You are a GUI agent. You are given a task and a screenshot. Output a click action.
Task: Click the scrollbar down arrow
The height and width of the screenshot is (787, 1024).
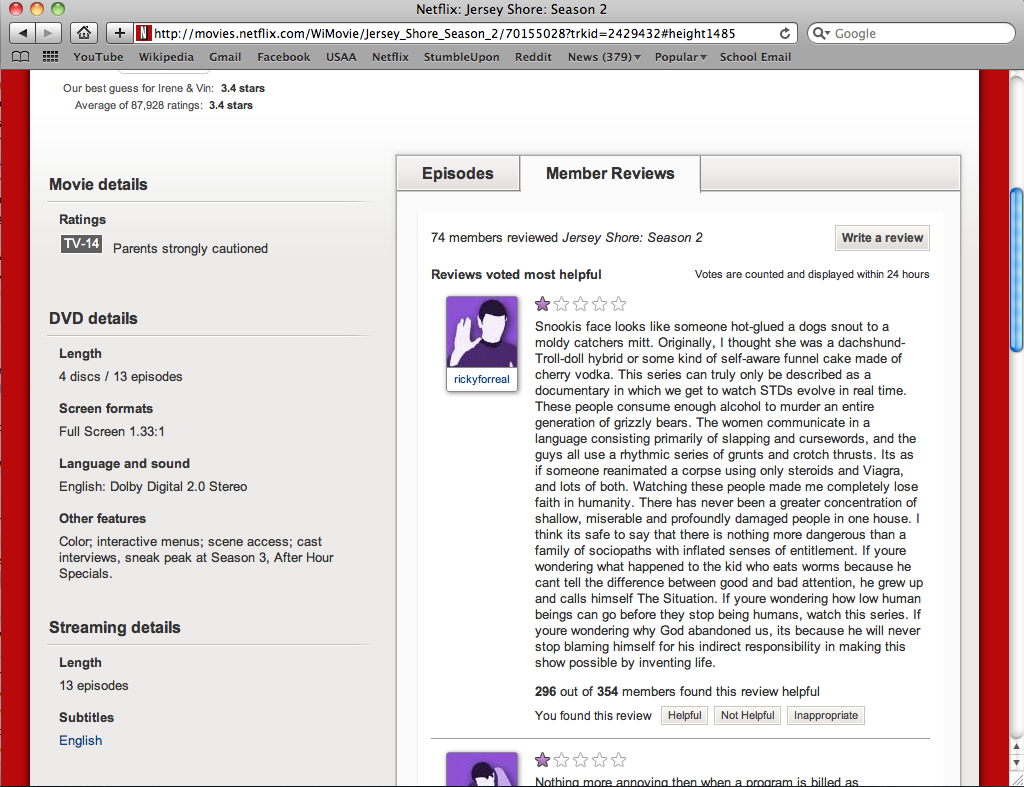coord(1016,762)
